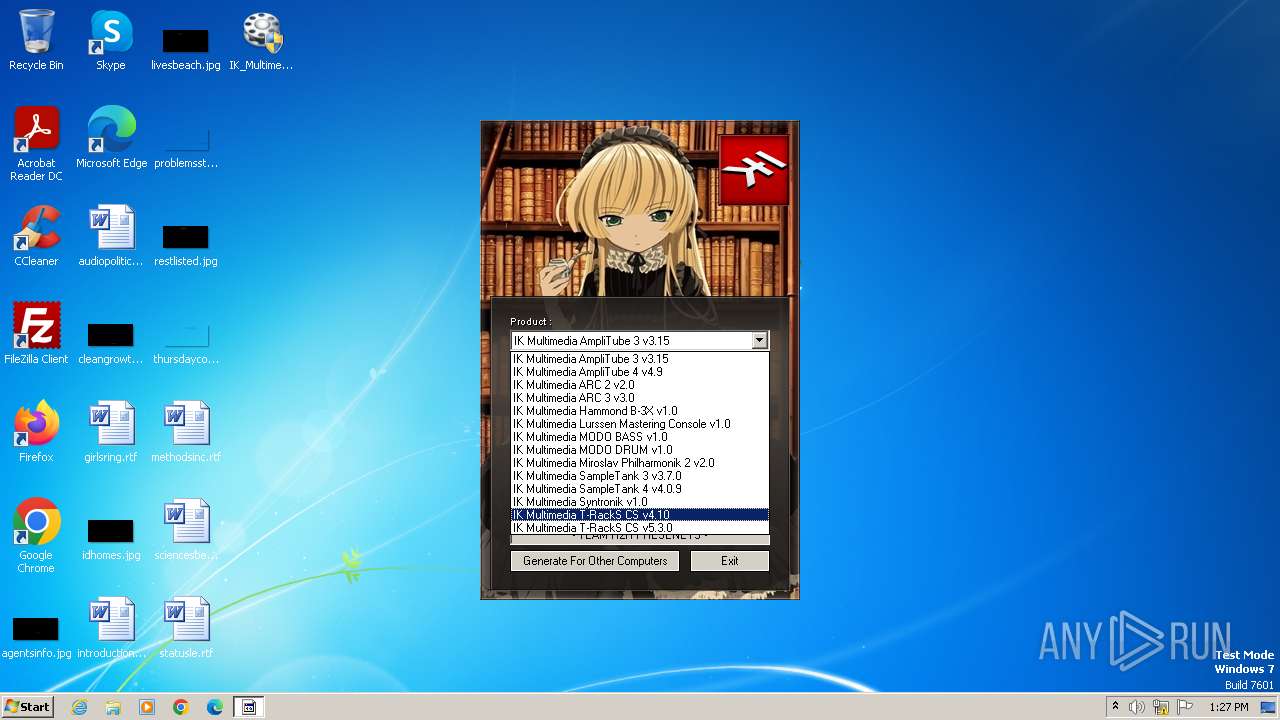Choose IK Multimedia Hammond B-3X v1.0
This screenshot has width=1280, height=720.
tap(640, 411)
